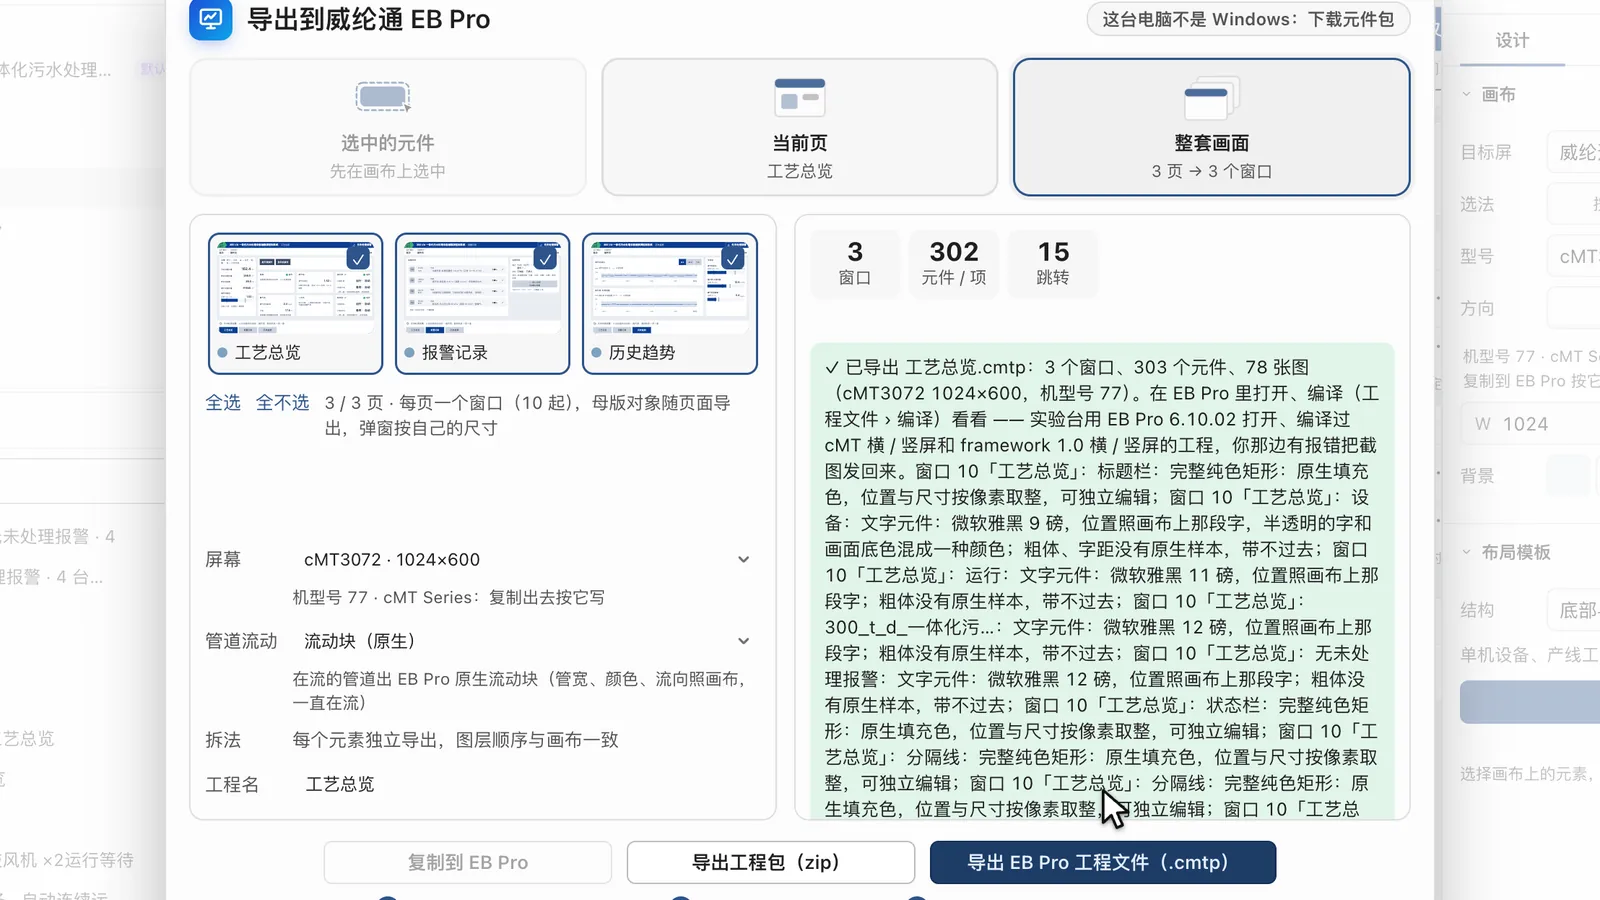
Task: Click the 3 窗口 statistic tile
Action: [x=854, y=263]
